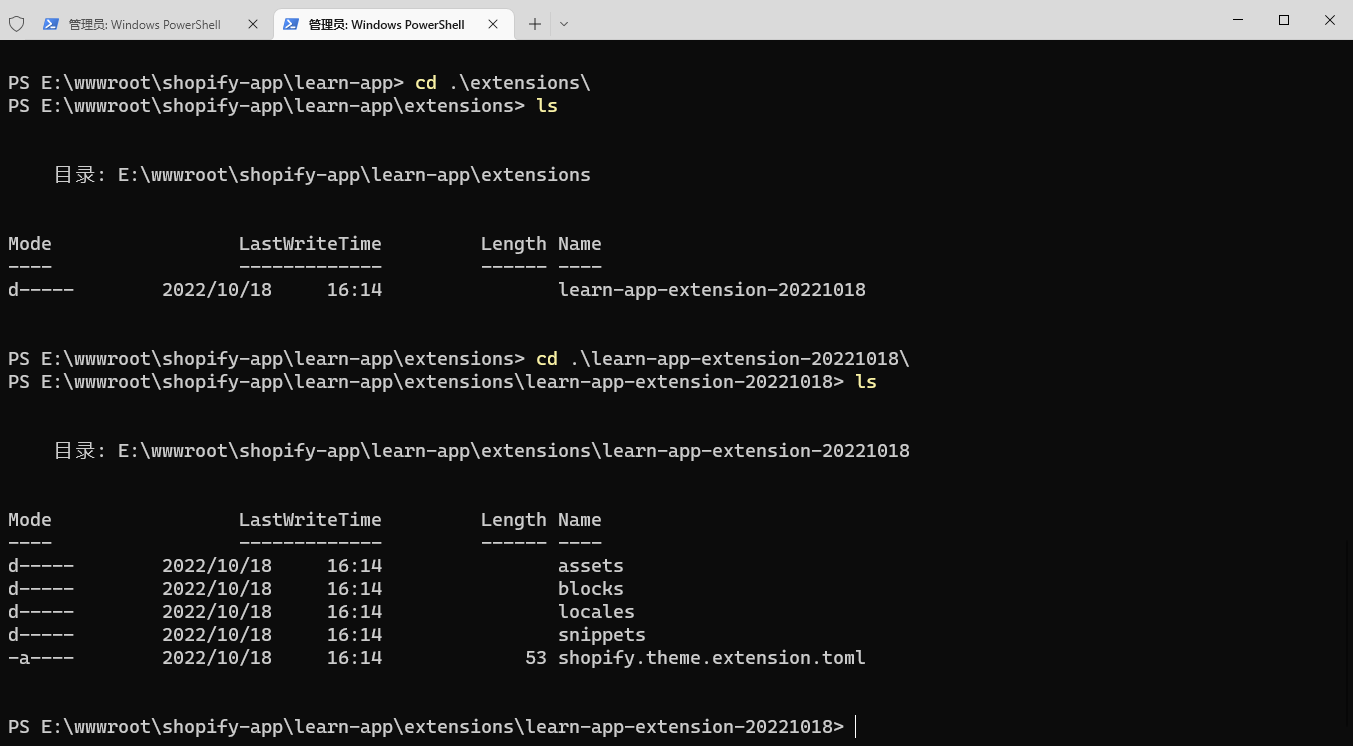The image size is (1353, 746).
Task: Expand the new tab profile dropdown chevron
Action: (564, 24)
